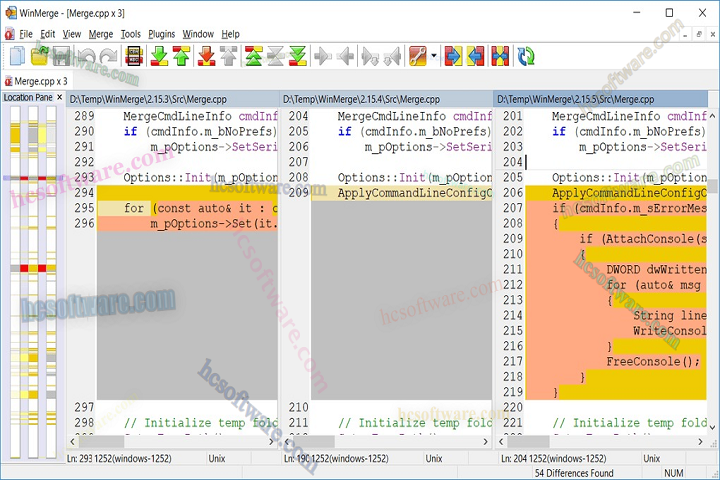Open Options via the wrench icon

click(418, 56)
